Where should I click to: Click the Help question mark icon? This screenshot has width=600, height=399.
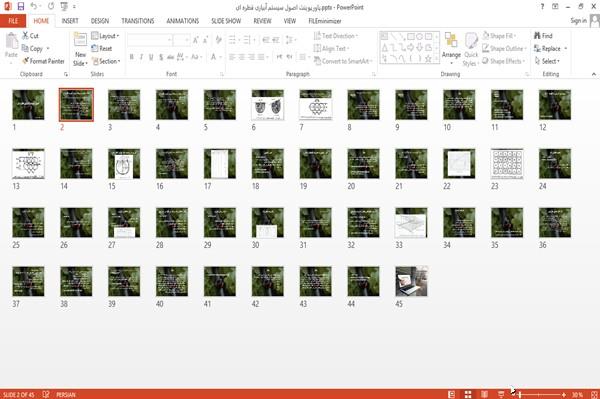point(542,7)
